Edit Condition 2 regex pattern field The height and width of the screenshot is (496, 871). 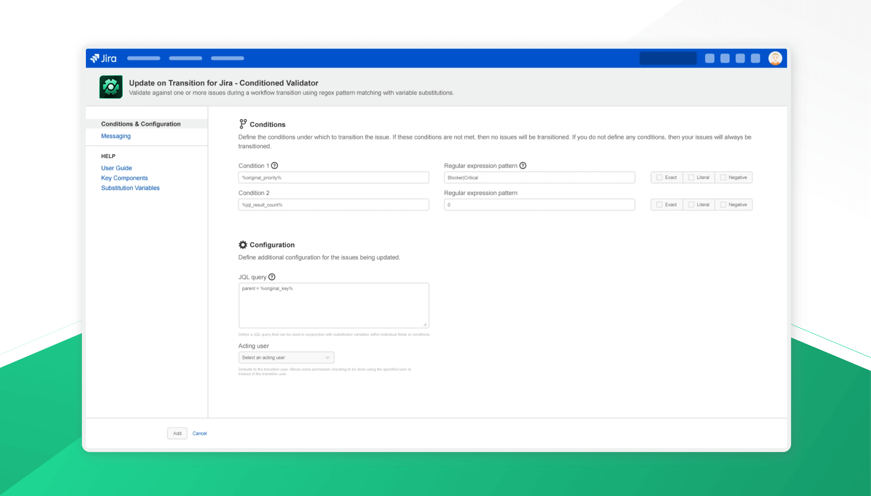[539, 205]
